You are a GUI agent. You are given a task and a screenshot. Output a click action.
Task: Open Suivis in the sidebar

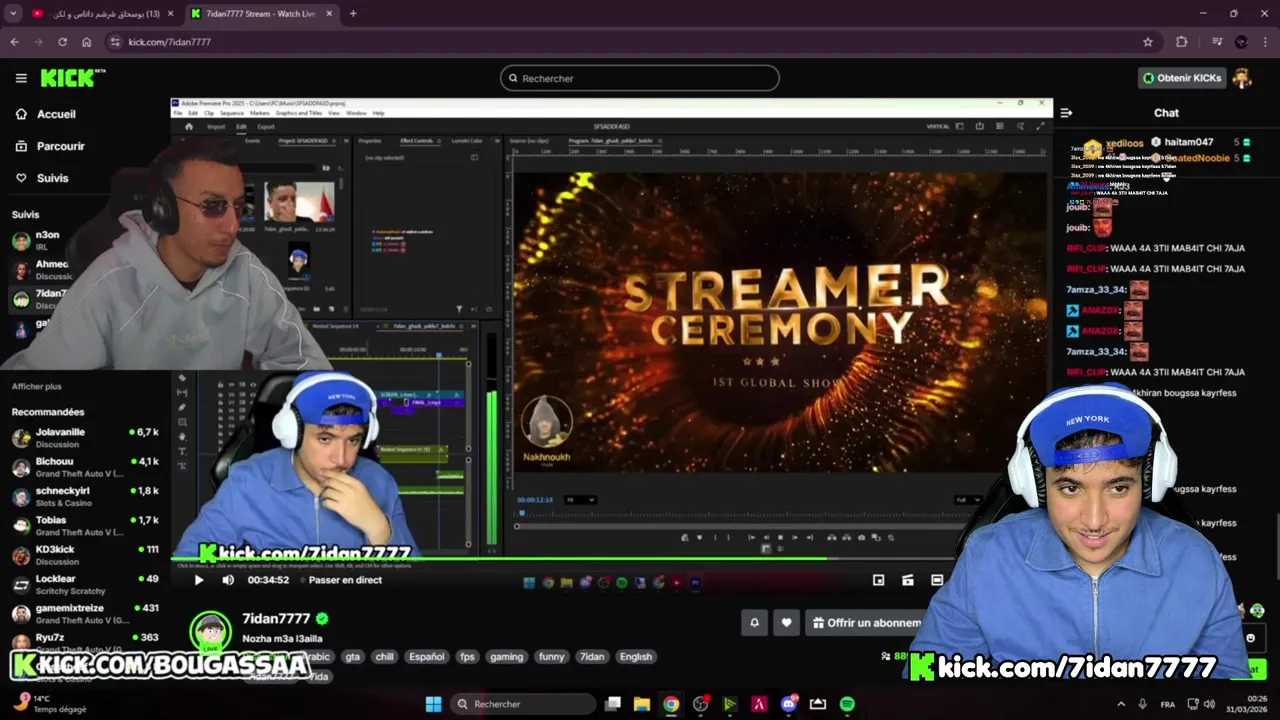(42, 178)
